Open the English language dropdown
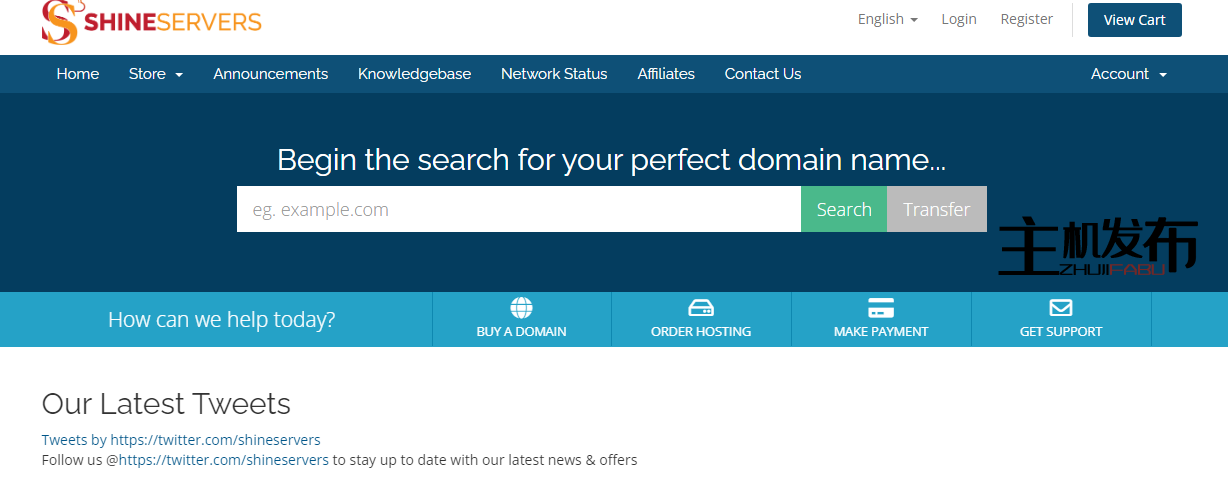 (x=887, y=19)
